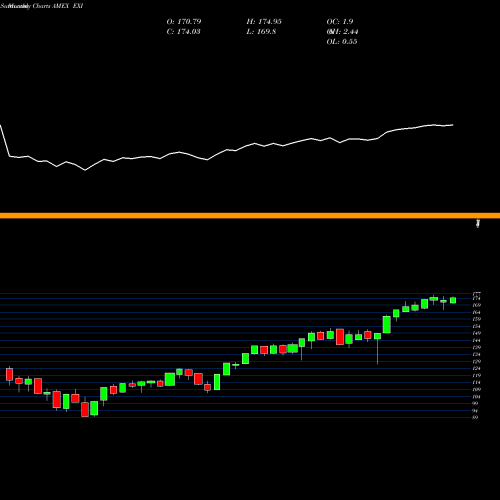Click the low price value L: 169.8
The width and height of the screenshot is (500, 500).
261,32
